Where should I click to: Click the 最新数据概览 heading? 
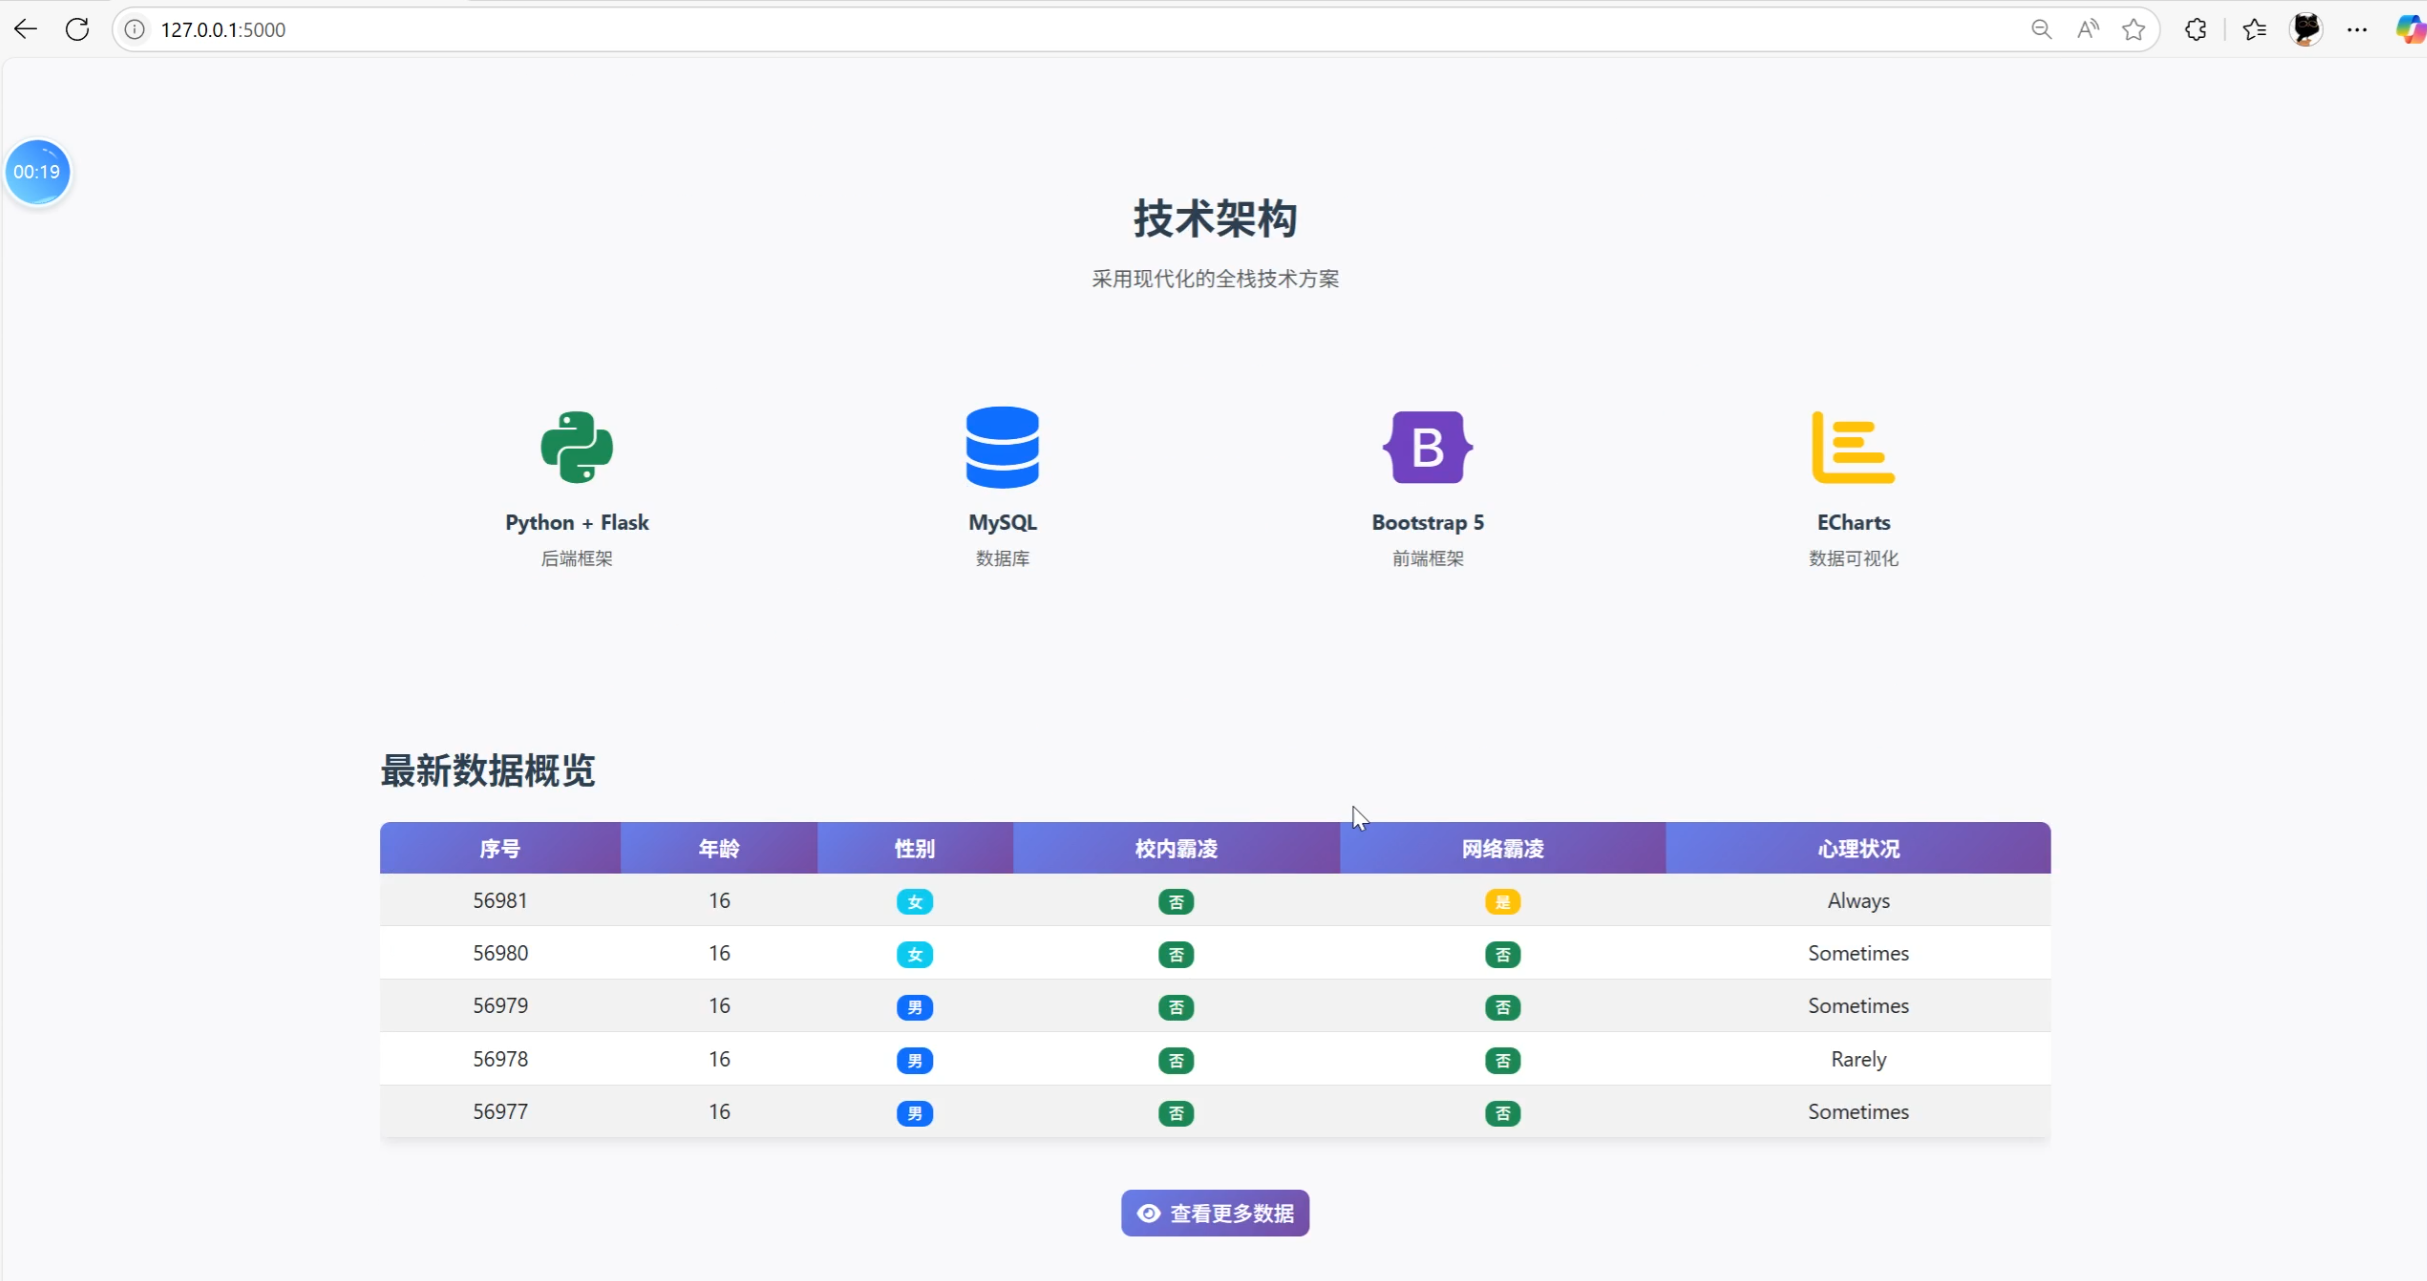pyautogui.click(x=487, y=771)
